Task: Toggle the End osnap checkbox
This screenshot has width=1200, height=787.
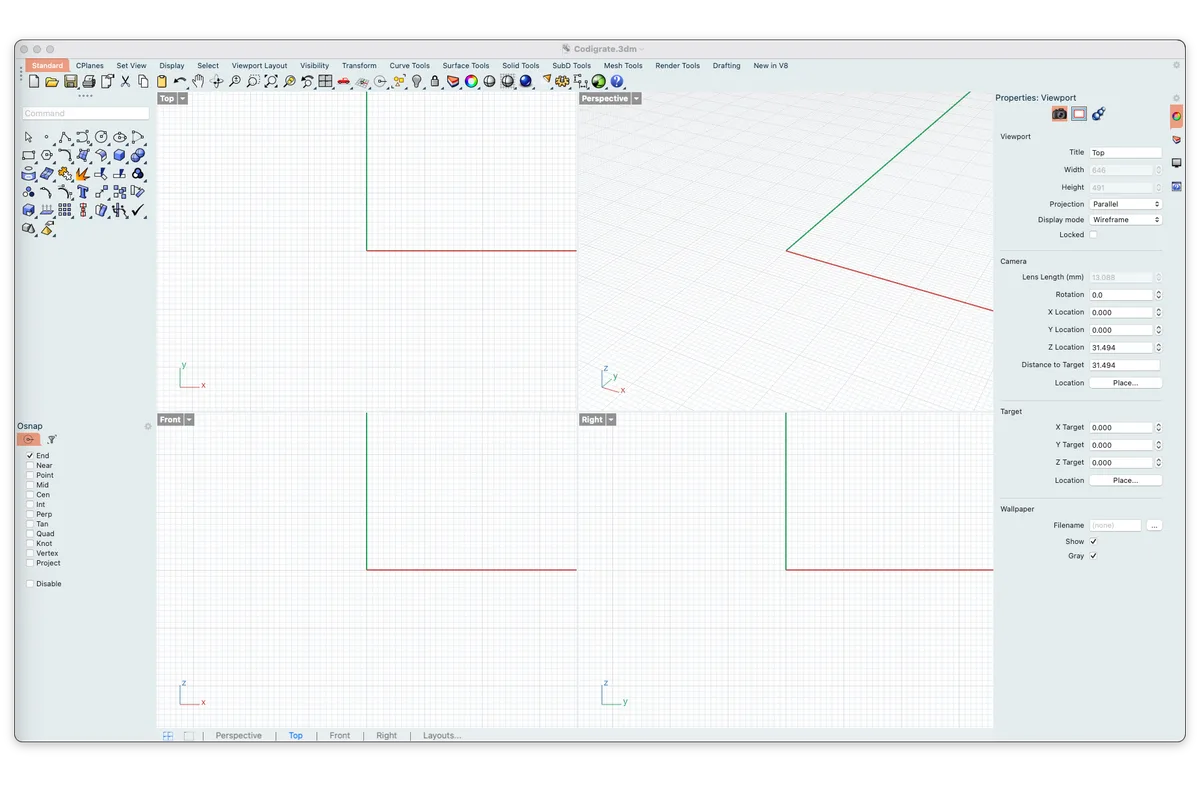Action: (x=30, y=456)
